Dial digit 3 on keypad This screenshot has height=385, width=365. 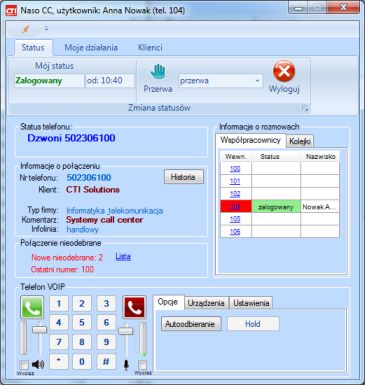coord(106,304)
